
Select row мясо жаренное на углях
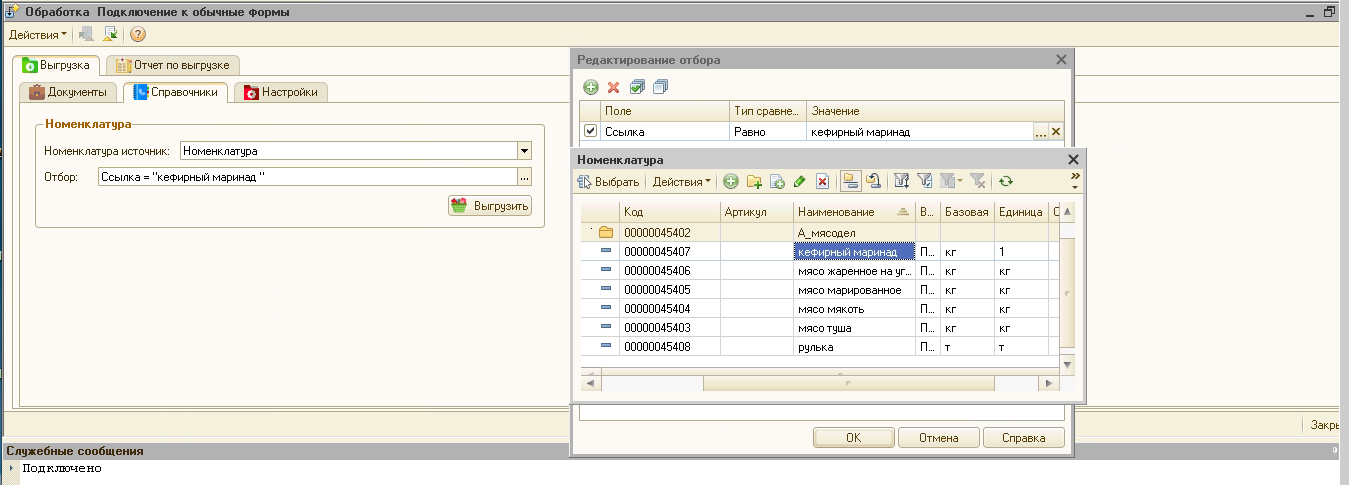click(x=820, y=271)
